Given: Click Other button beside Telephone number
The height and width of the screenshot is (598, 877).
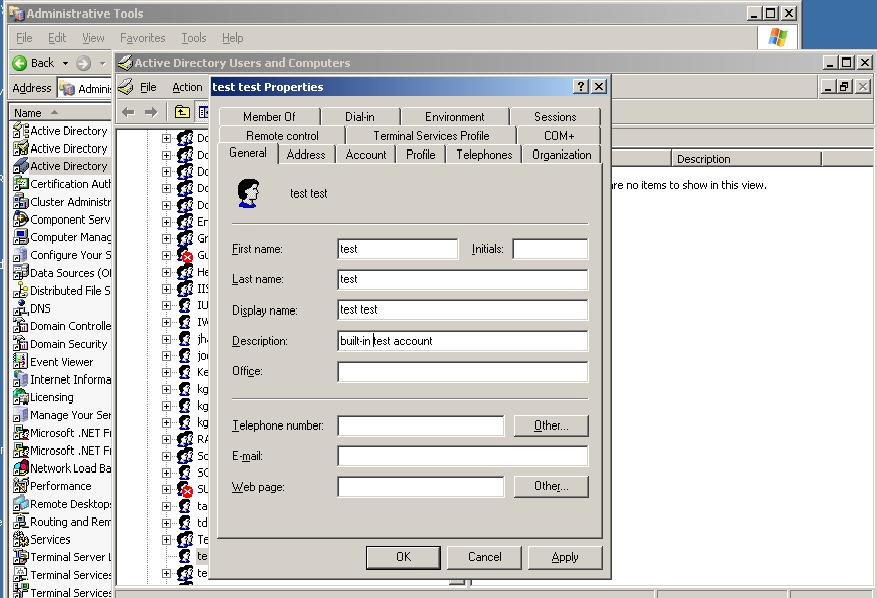Looking at the screenshot, I should pos(551,426).
